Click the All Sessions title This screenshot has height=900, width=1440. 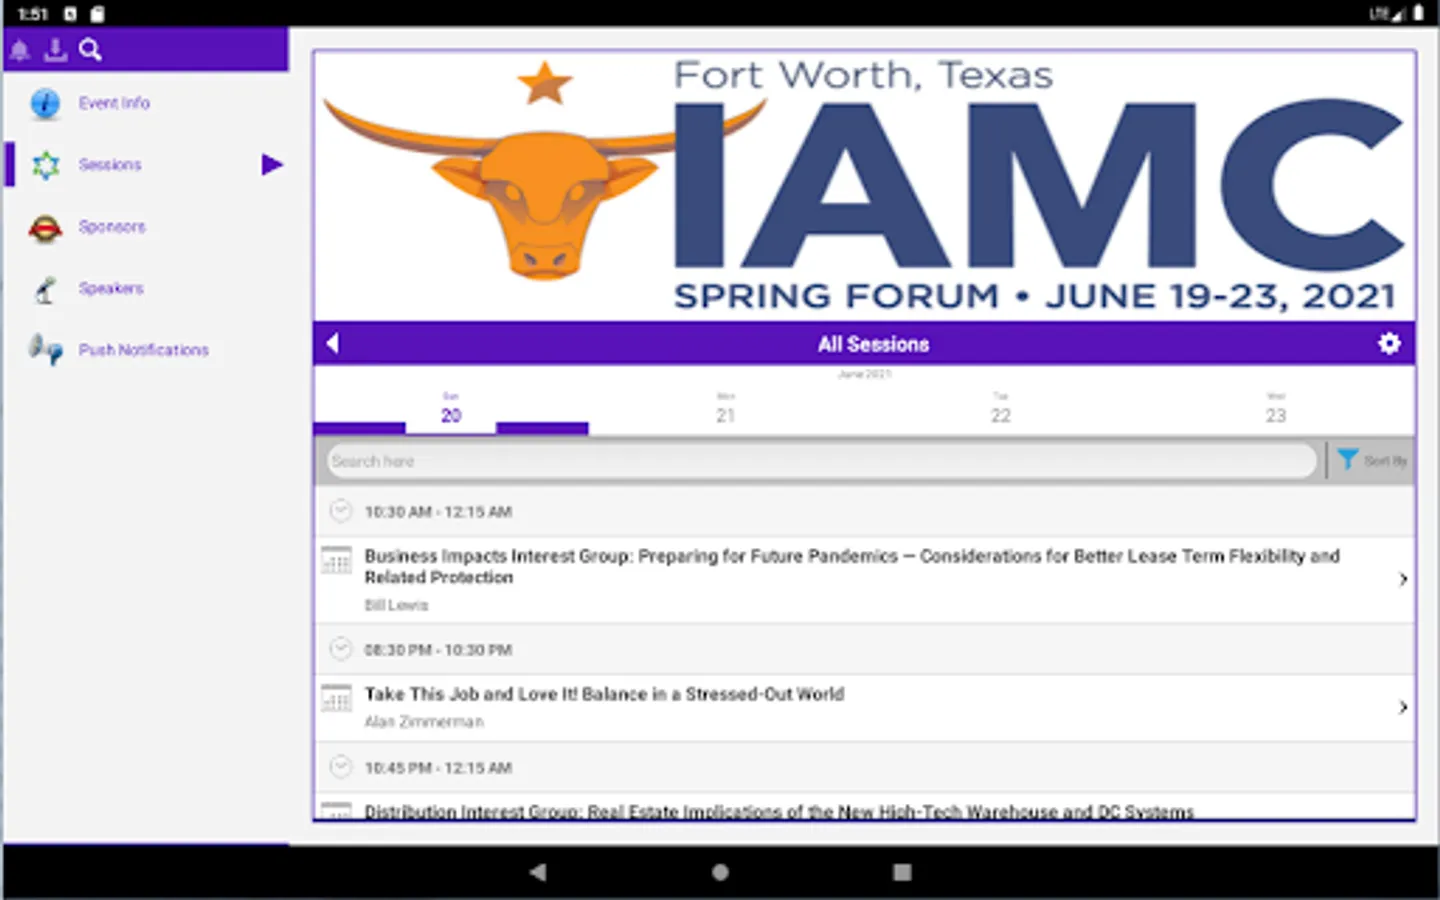(873, 344)
